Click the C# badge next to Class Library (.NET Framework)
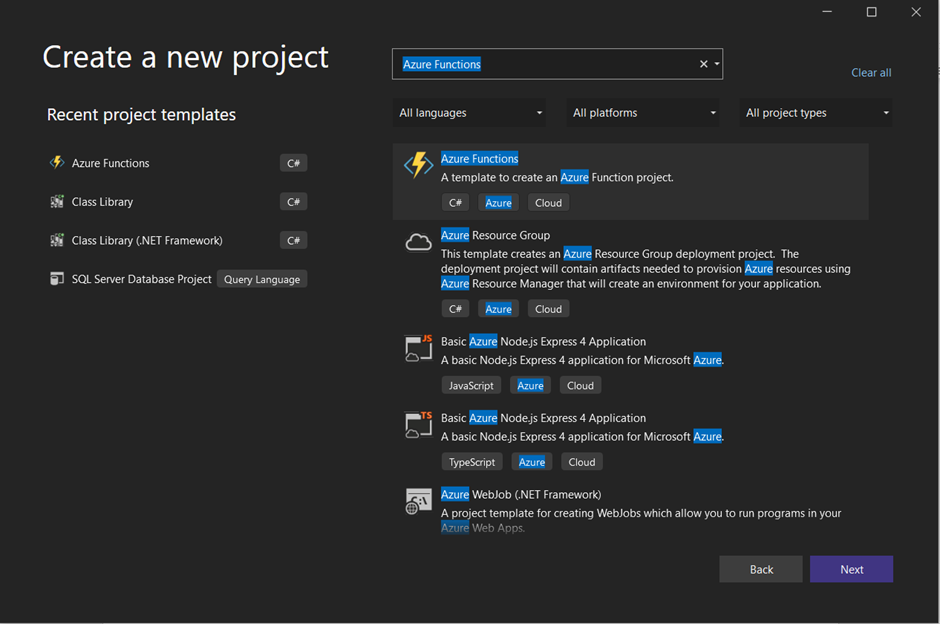The image size is (940, 624). coord(293,240)
